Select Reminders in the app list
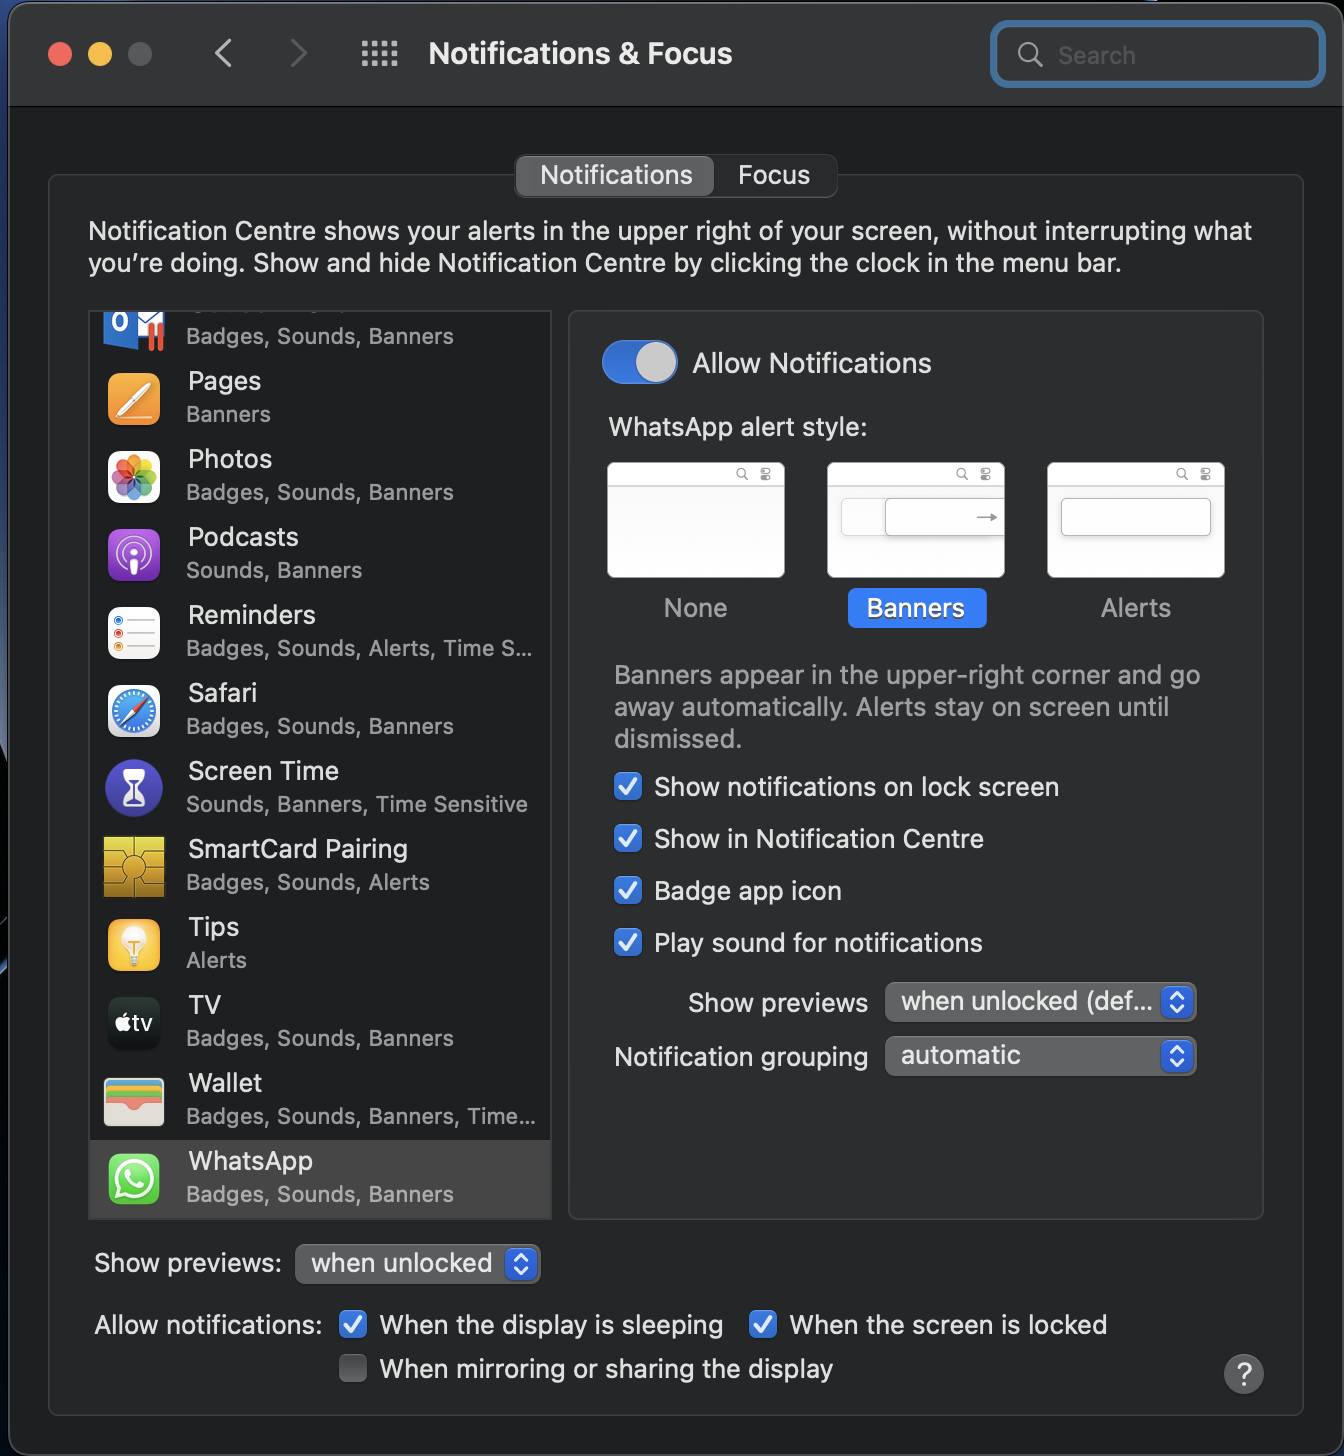1344x1456 pixels. coord(320,632)
